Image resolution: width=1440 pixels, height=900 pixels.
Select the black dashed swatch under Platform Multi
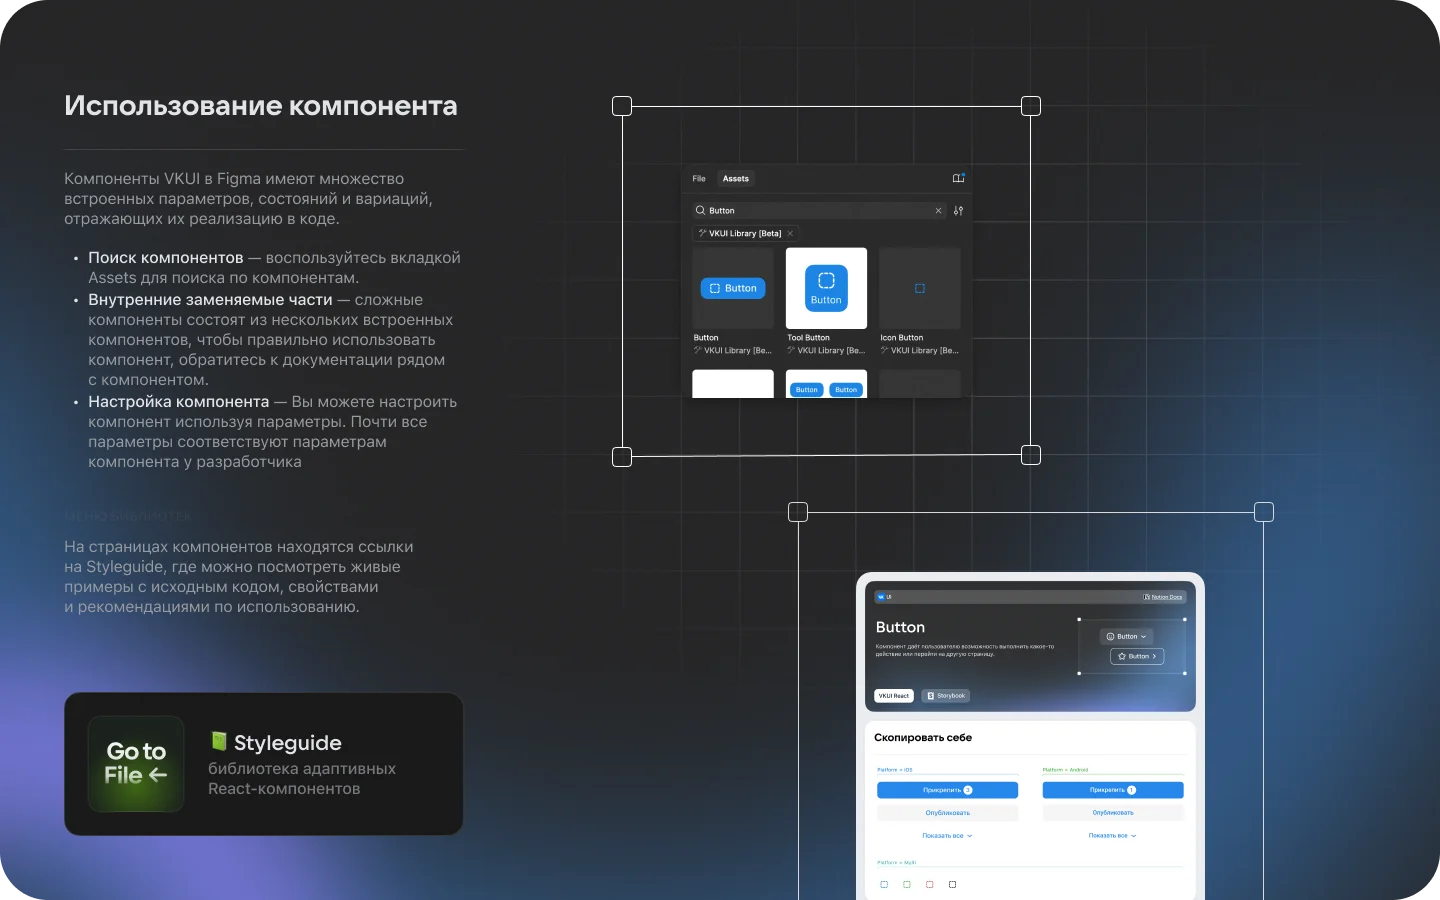pos(953,884)
